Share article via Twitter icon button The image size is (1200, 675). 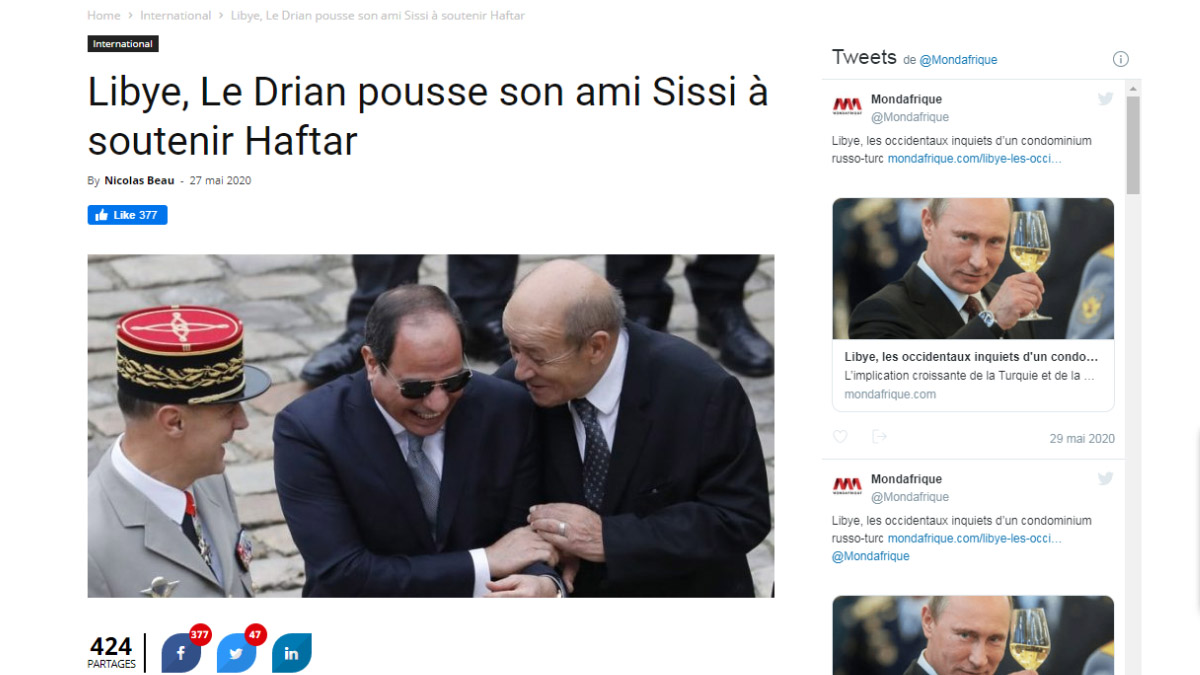[236, 653]
